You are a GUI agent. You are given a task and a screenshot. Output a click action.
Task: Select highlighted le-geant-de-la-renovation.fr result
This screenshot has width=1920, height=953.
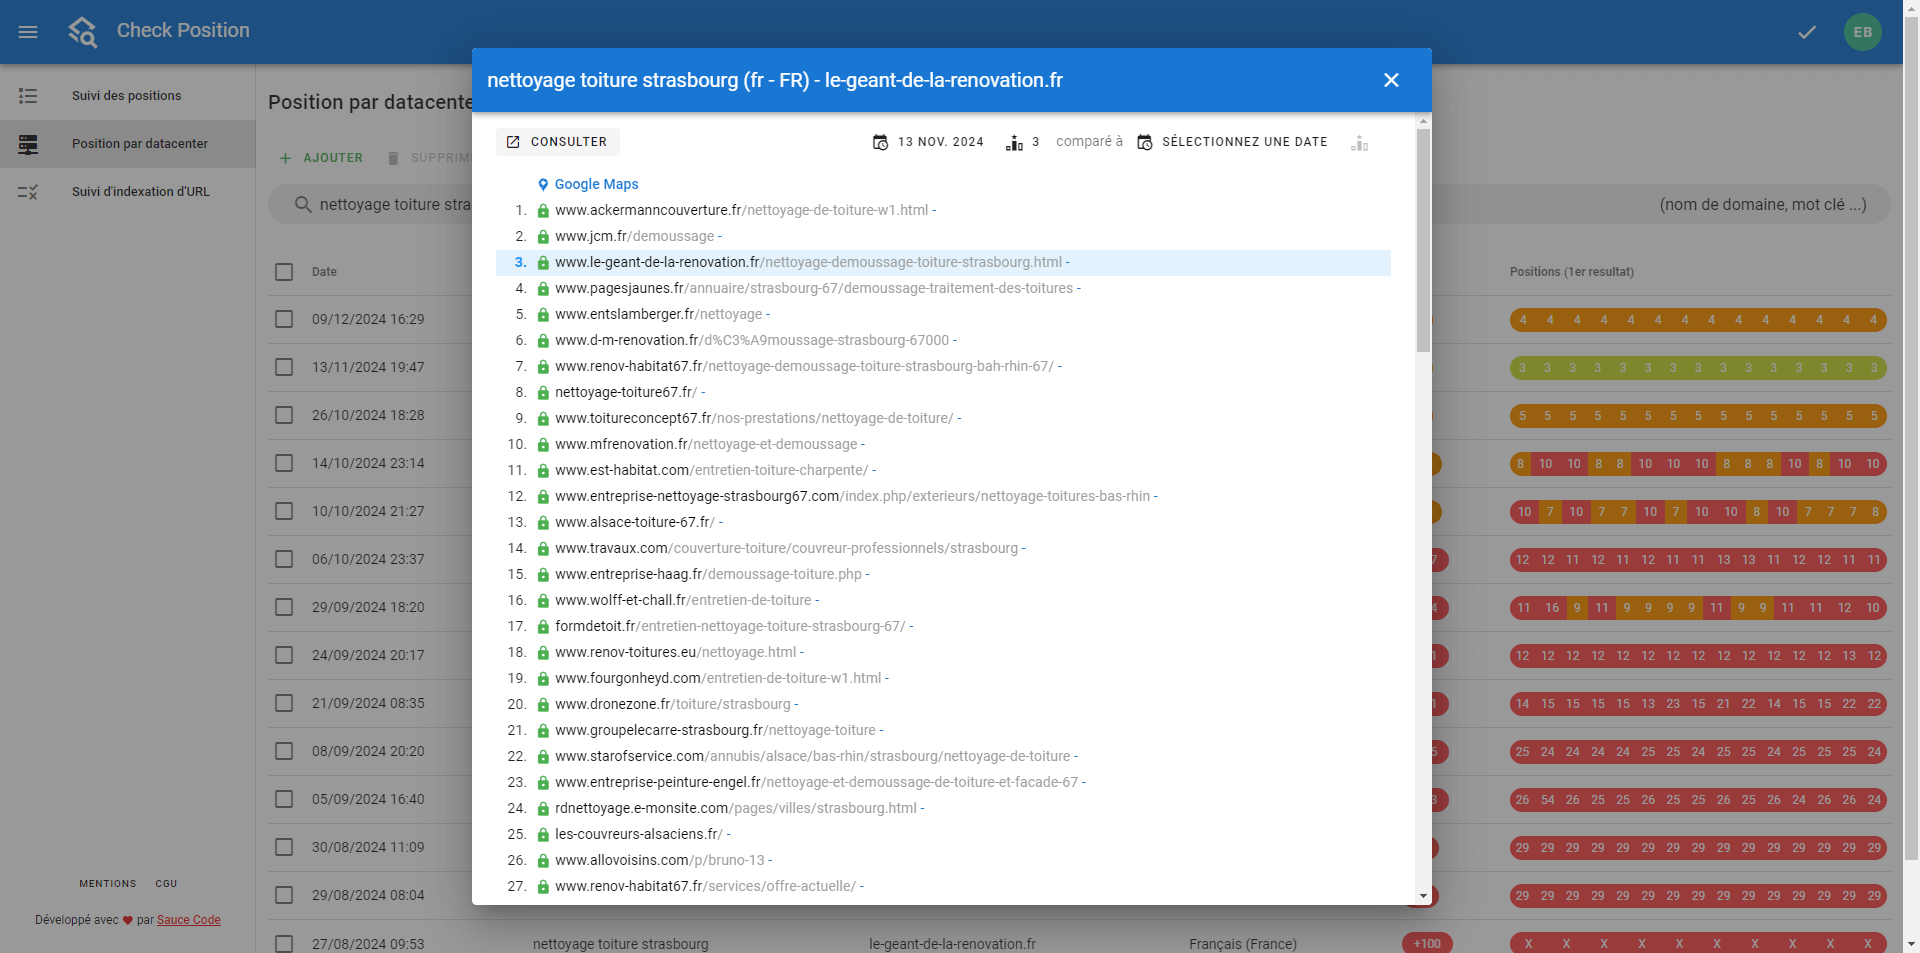[x=943, y=262]
